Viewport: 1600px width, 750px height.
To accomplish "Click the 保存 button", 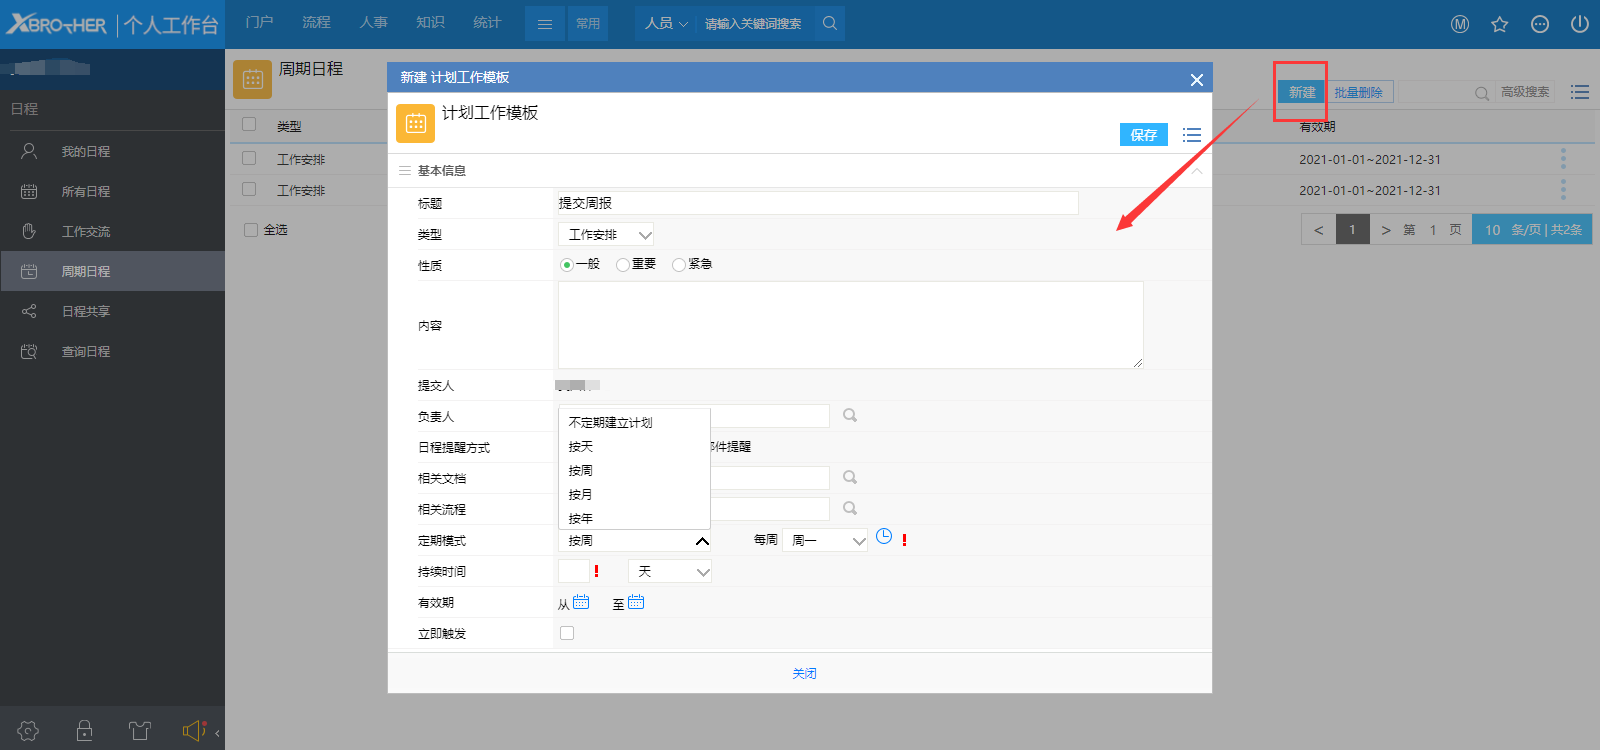I will pos(1143,135).
